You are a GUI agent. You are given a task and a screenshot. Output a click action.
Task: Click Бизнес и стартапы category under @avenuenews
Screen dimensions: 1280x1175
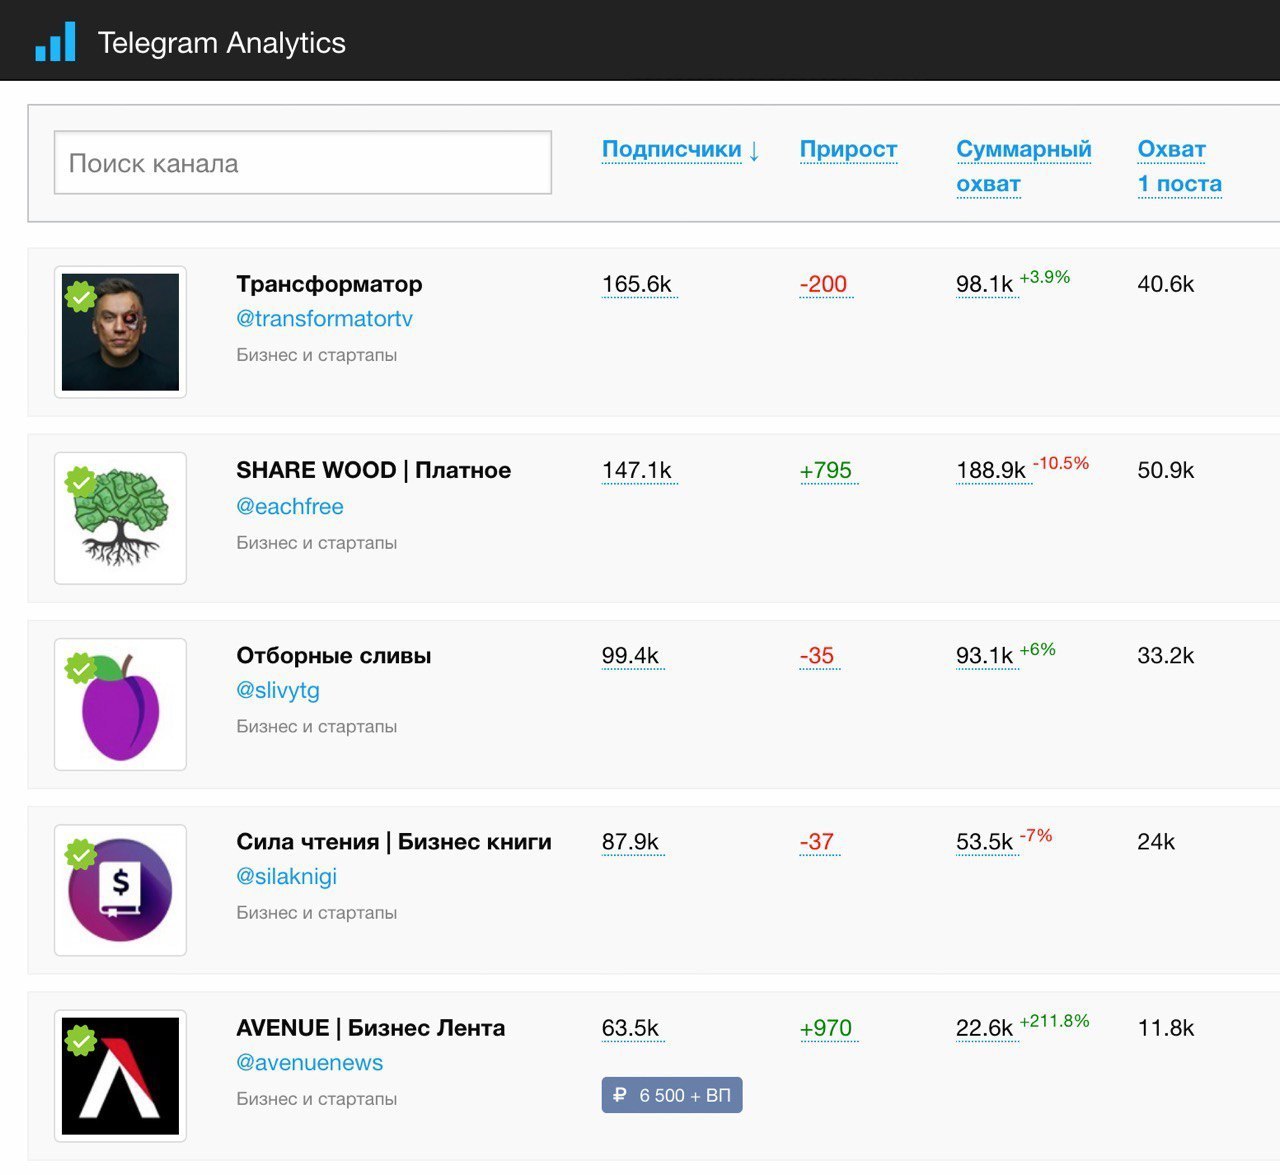pos(316,1099)
